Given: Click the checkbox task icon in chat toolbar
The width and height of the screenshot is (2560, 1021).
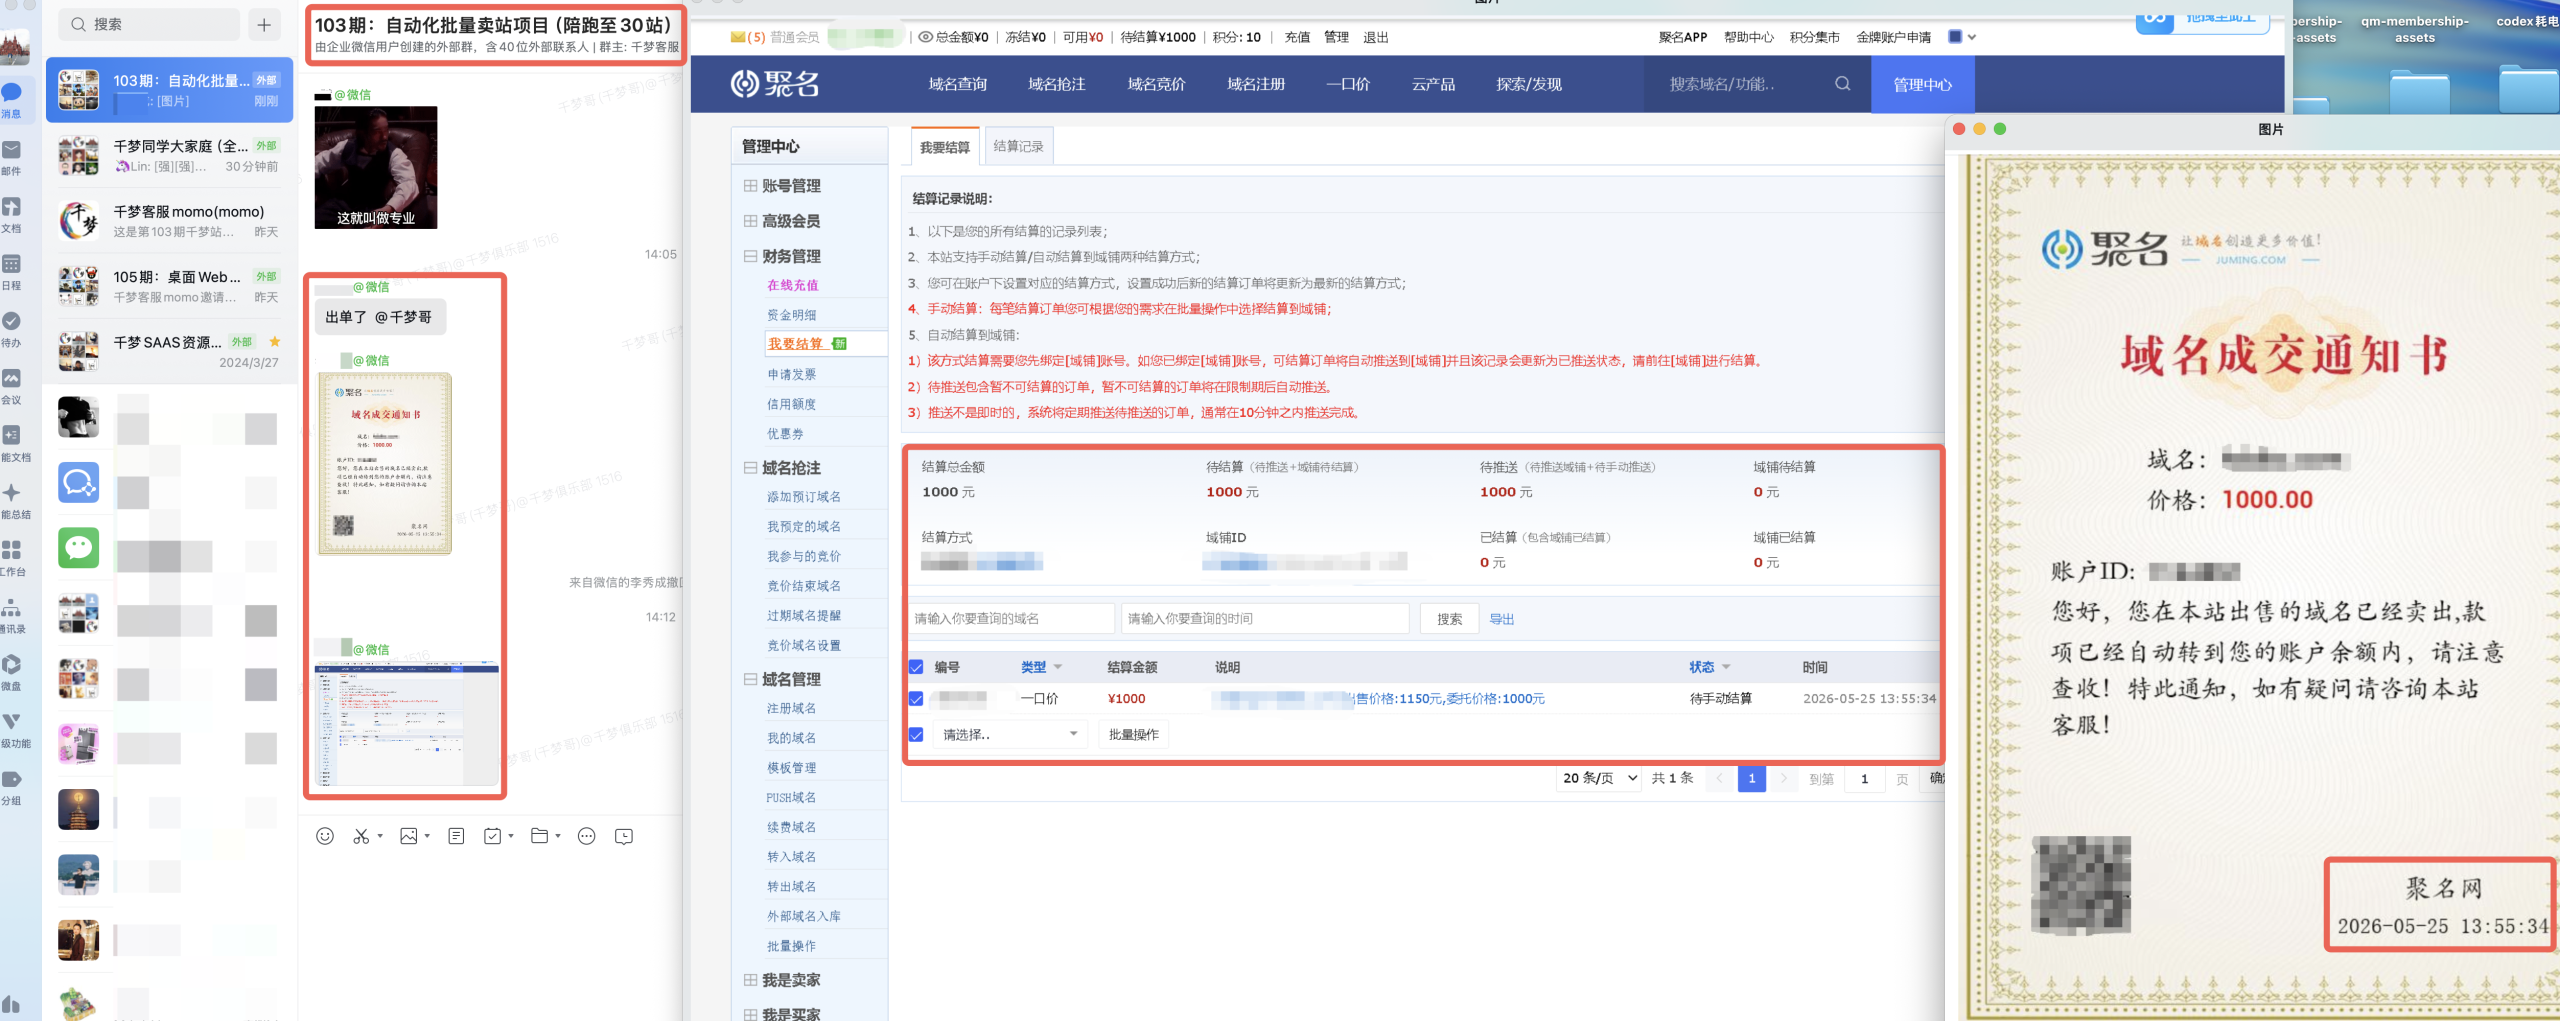Looking at the screenshot, I should [x=493, y=836].
